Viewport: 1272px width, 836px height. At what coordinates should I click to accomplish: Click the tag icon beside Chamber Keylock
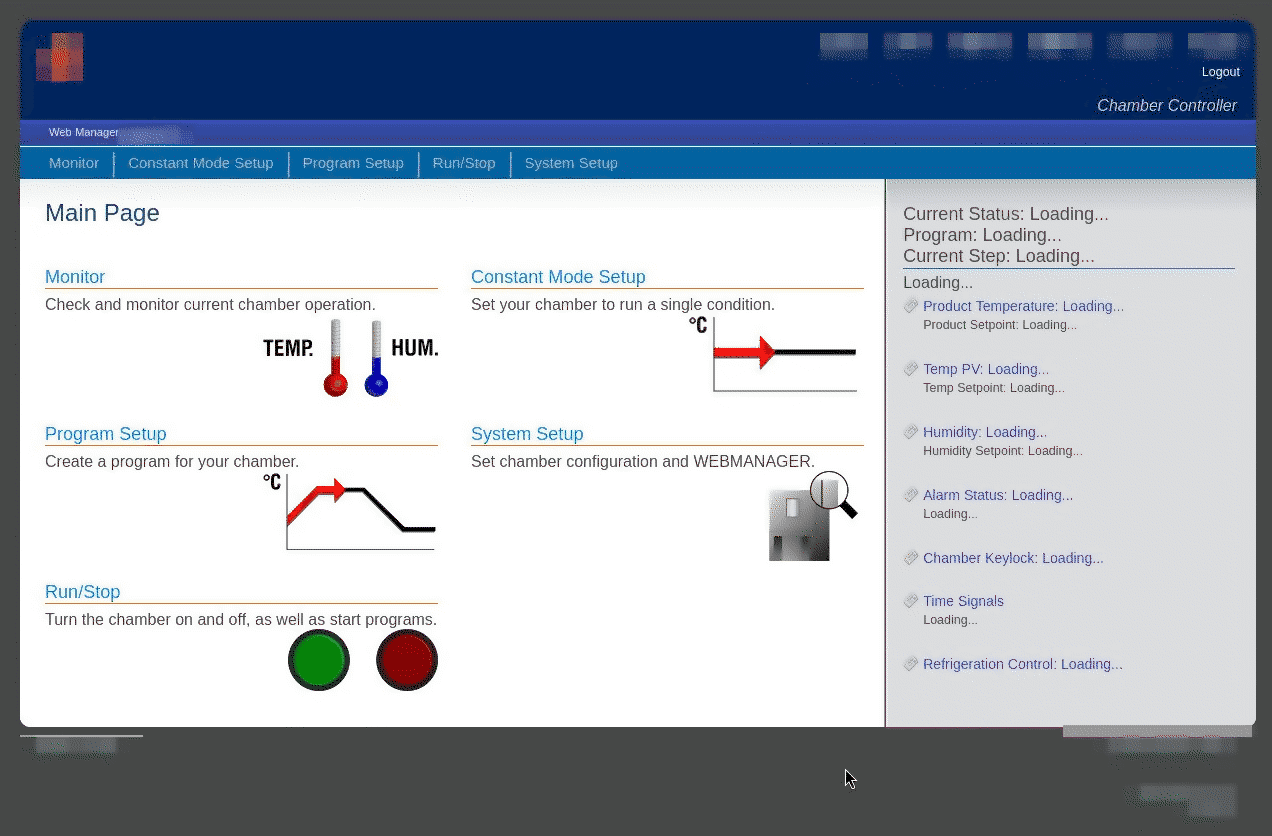click(911, 558)
